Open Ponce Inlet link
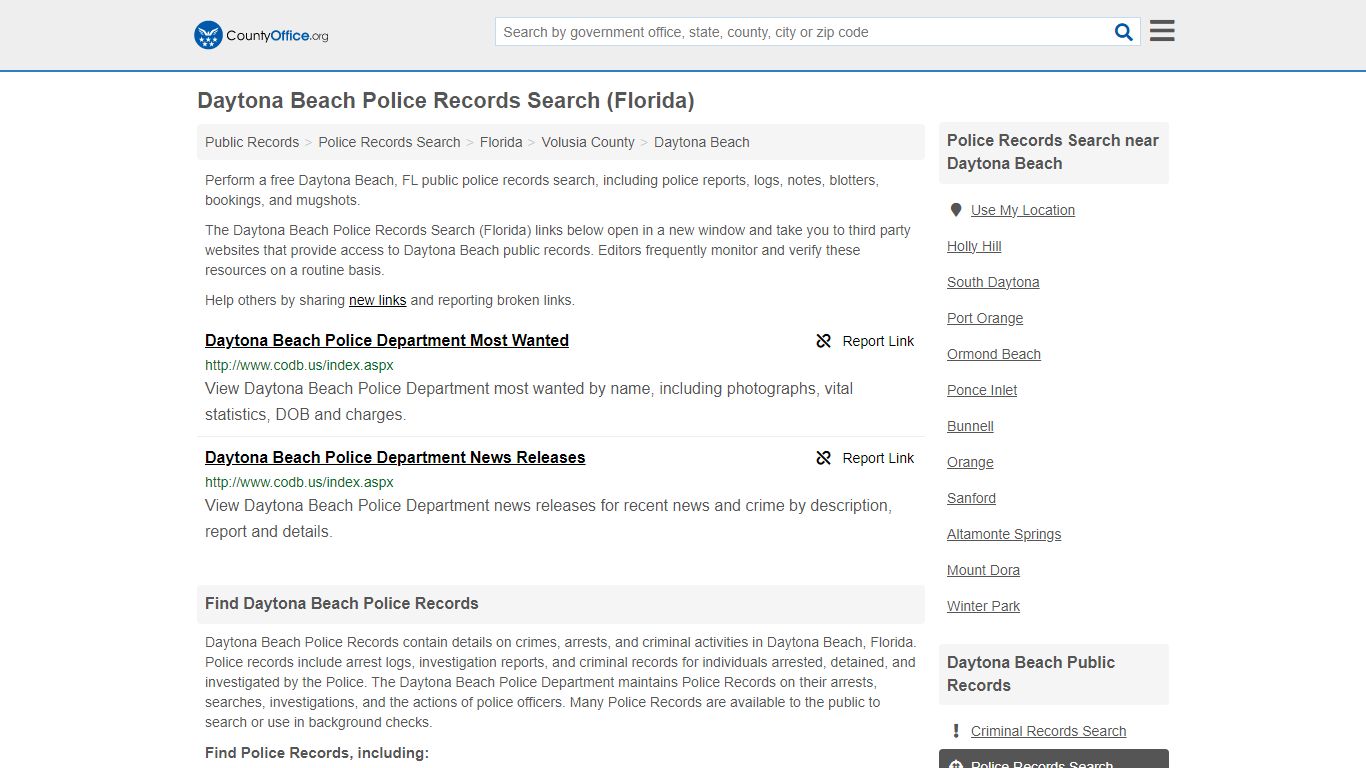Screen dimensions: 1366x768 click(982, 390)
